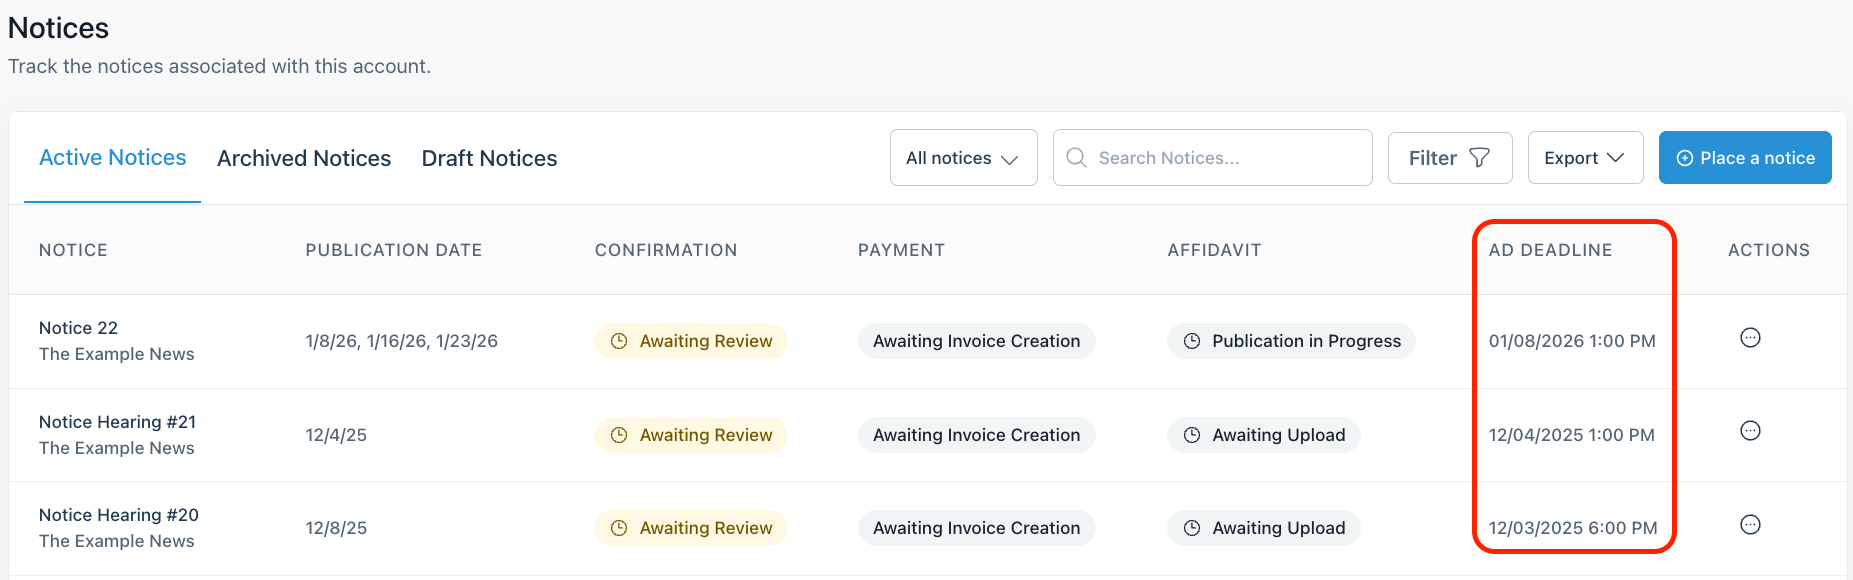Open actions menu for Notice 22
Screen dimensions: 1853x580
click(1750, 338)
